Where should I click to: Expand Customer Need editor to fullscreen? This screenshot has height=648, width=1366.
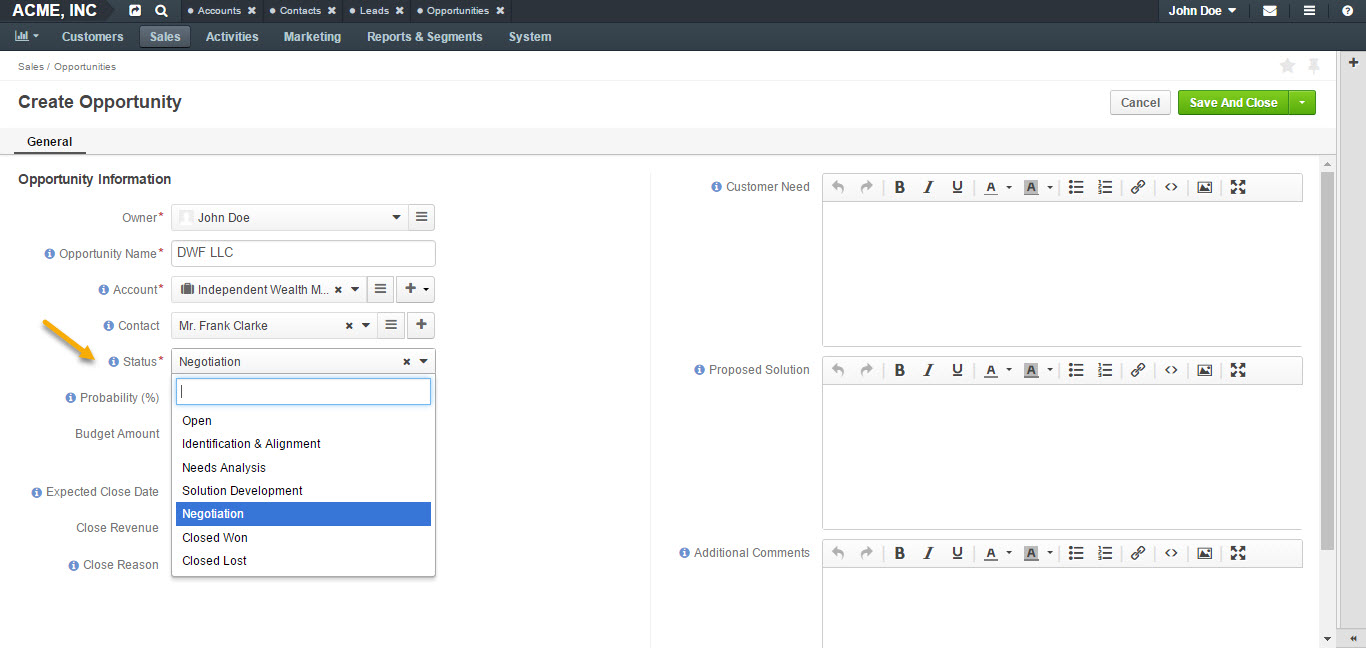[1238, 187]
